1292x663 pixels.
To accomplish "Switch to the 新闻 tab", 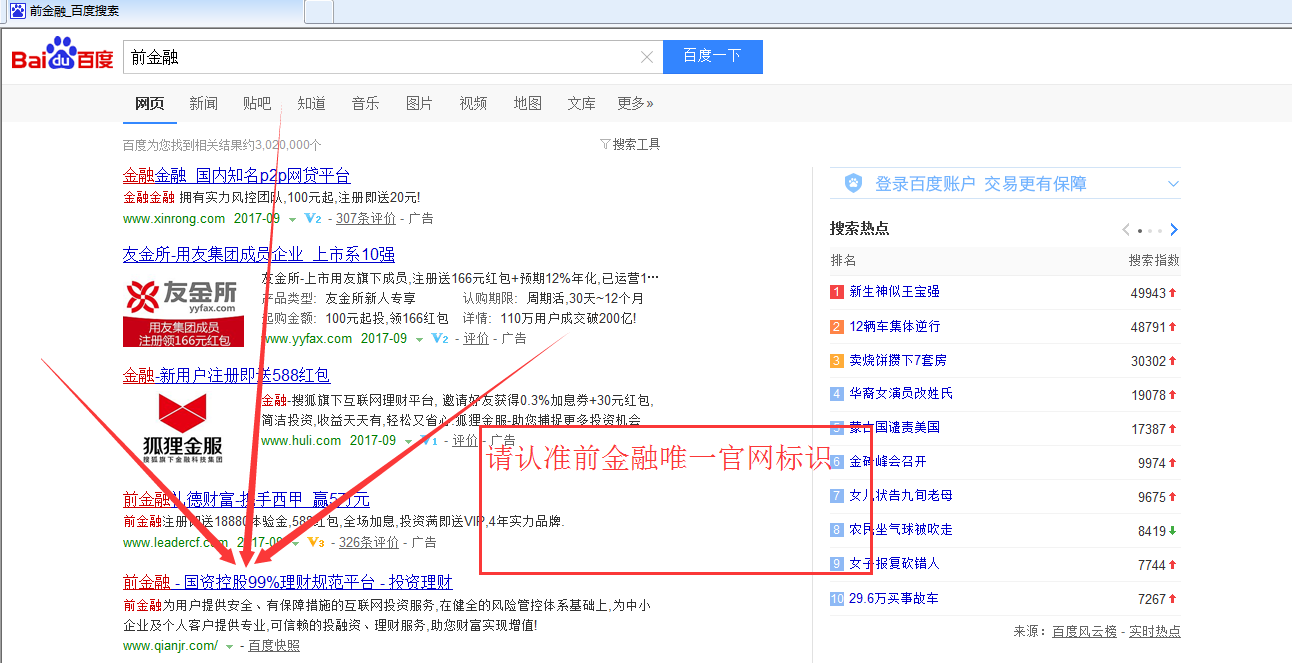I will pos(203,103).
